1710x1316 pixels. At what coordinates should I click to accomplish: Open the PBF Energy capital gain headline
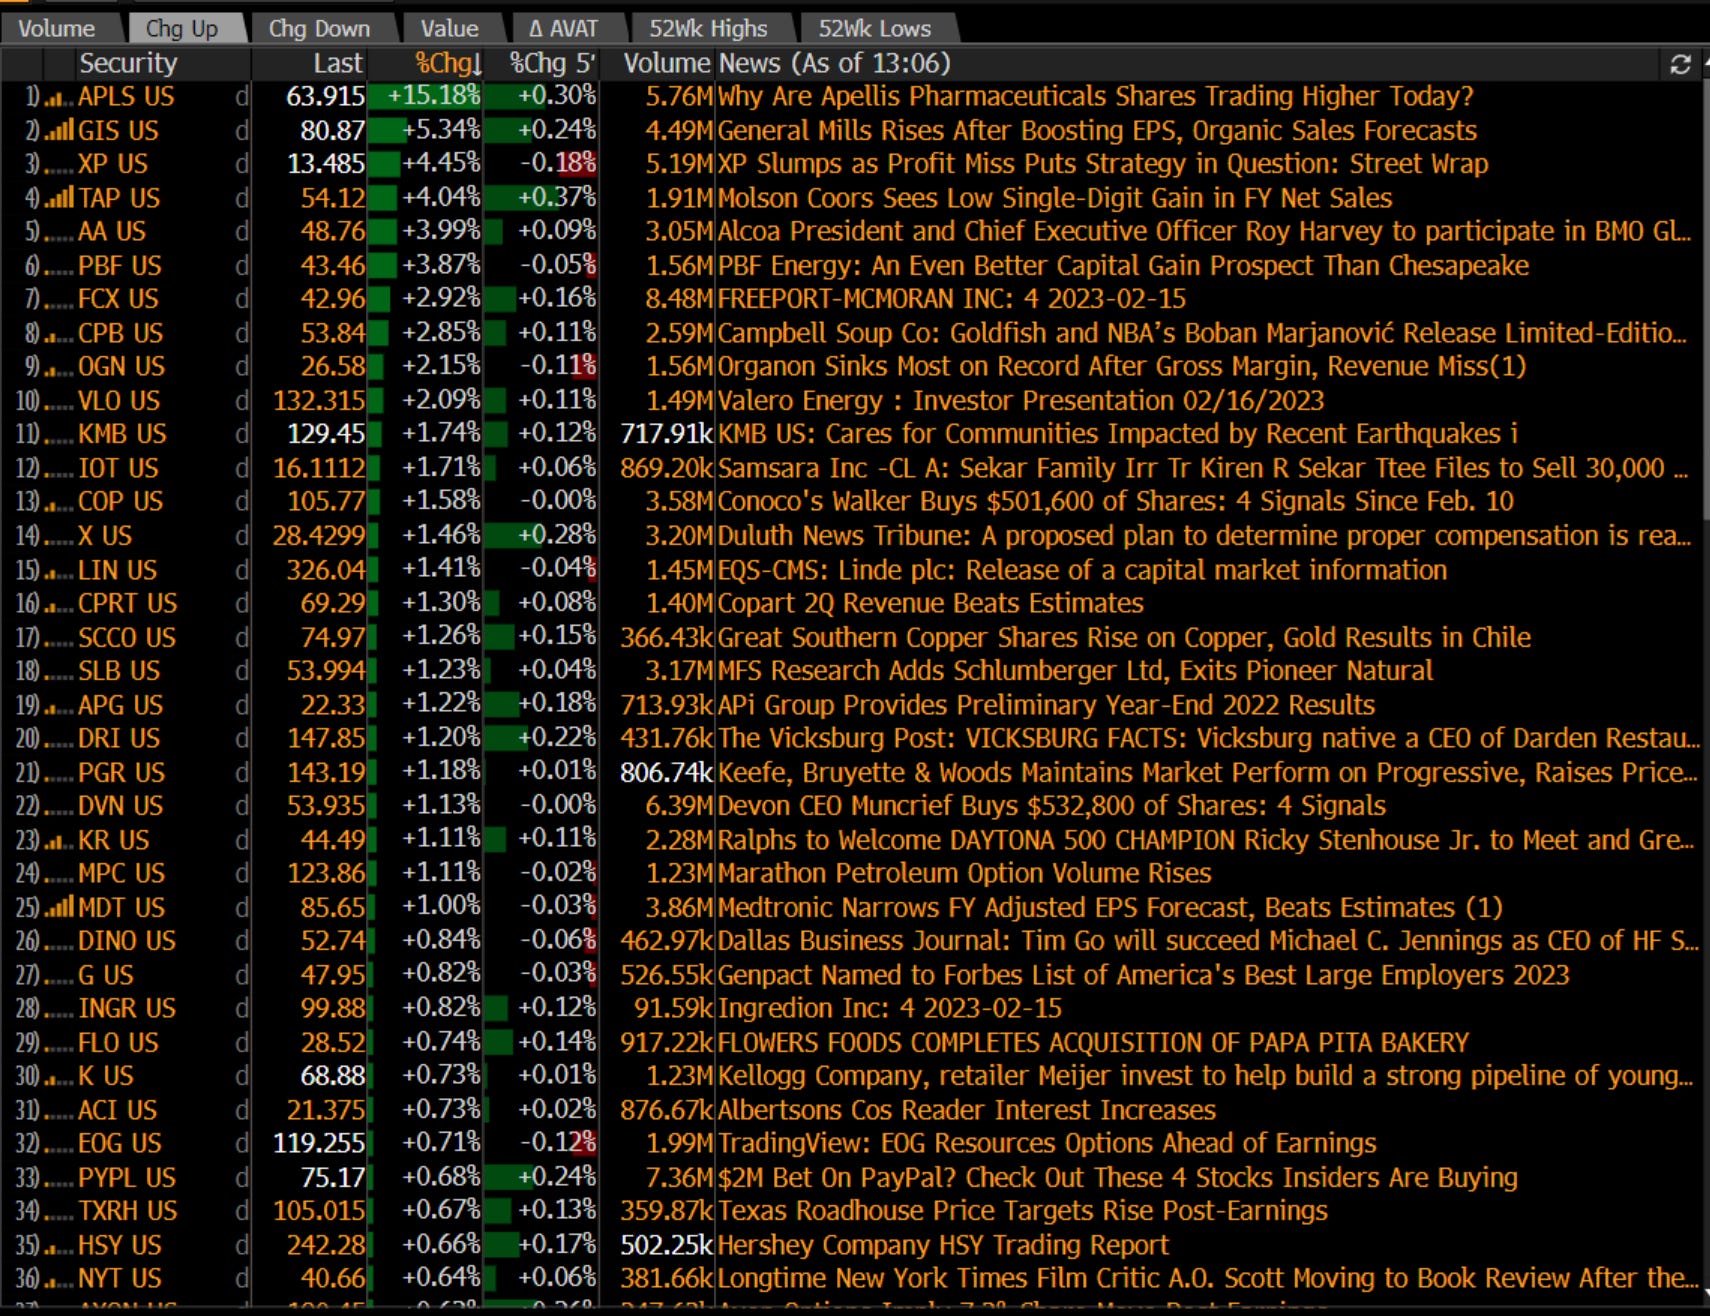pyautogui.click(x=1123, y=266)
